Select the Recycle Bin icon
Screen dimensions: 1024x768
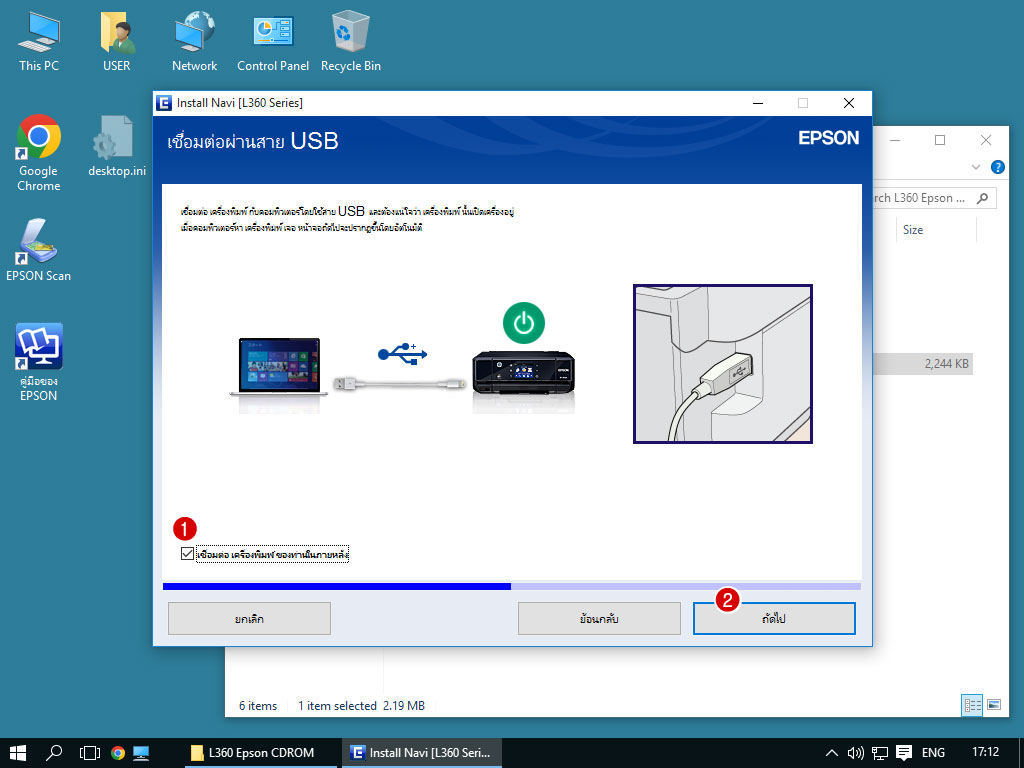[350, 40]
